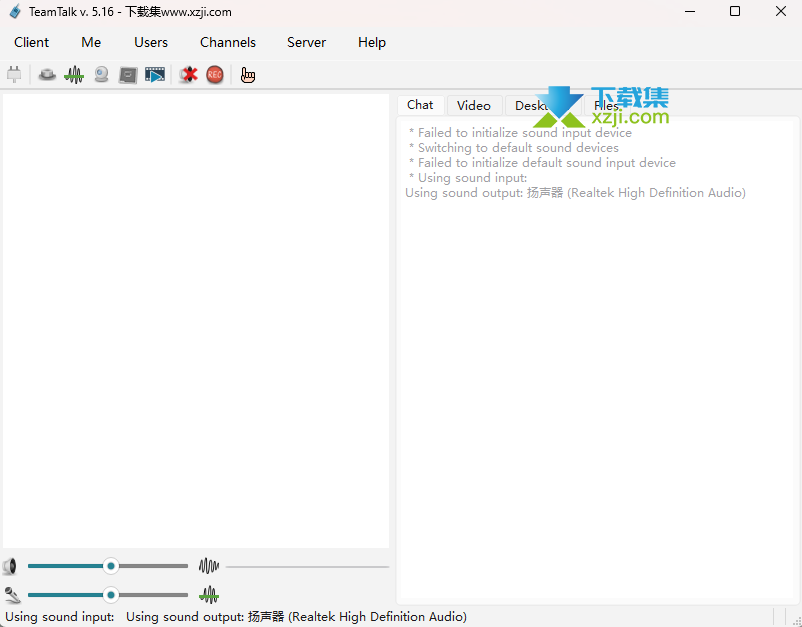The width and height of the screenshot is (802, 627).
Task: Click the window resize grip at corner
Action: (x=796, y=620)
